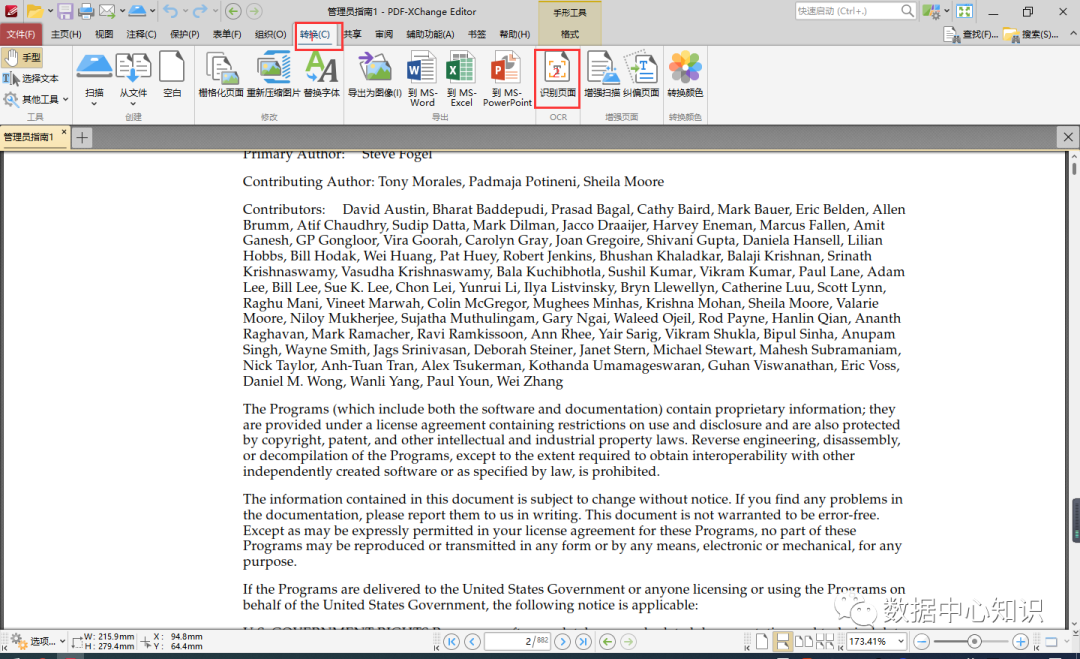
Task: Click Recompress Images (重新压缩图片)
Action: pyautogui.click(x=273, y=74)
